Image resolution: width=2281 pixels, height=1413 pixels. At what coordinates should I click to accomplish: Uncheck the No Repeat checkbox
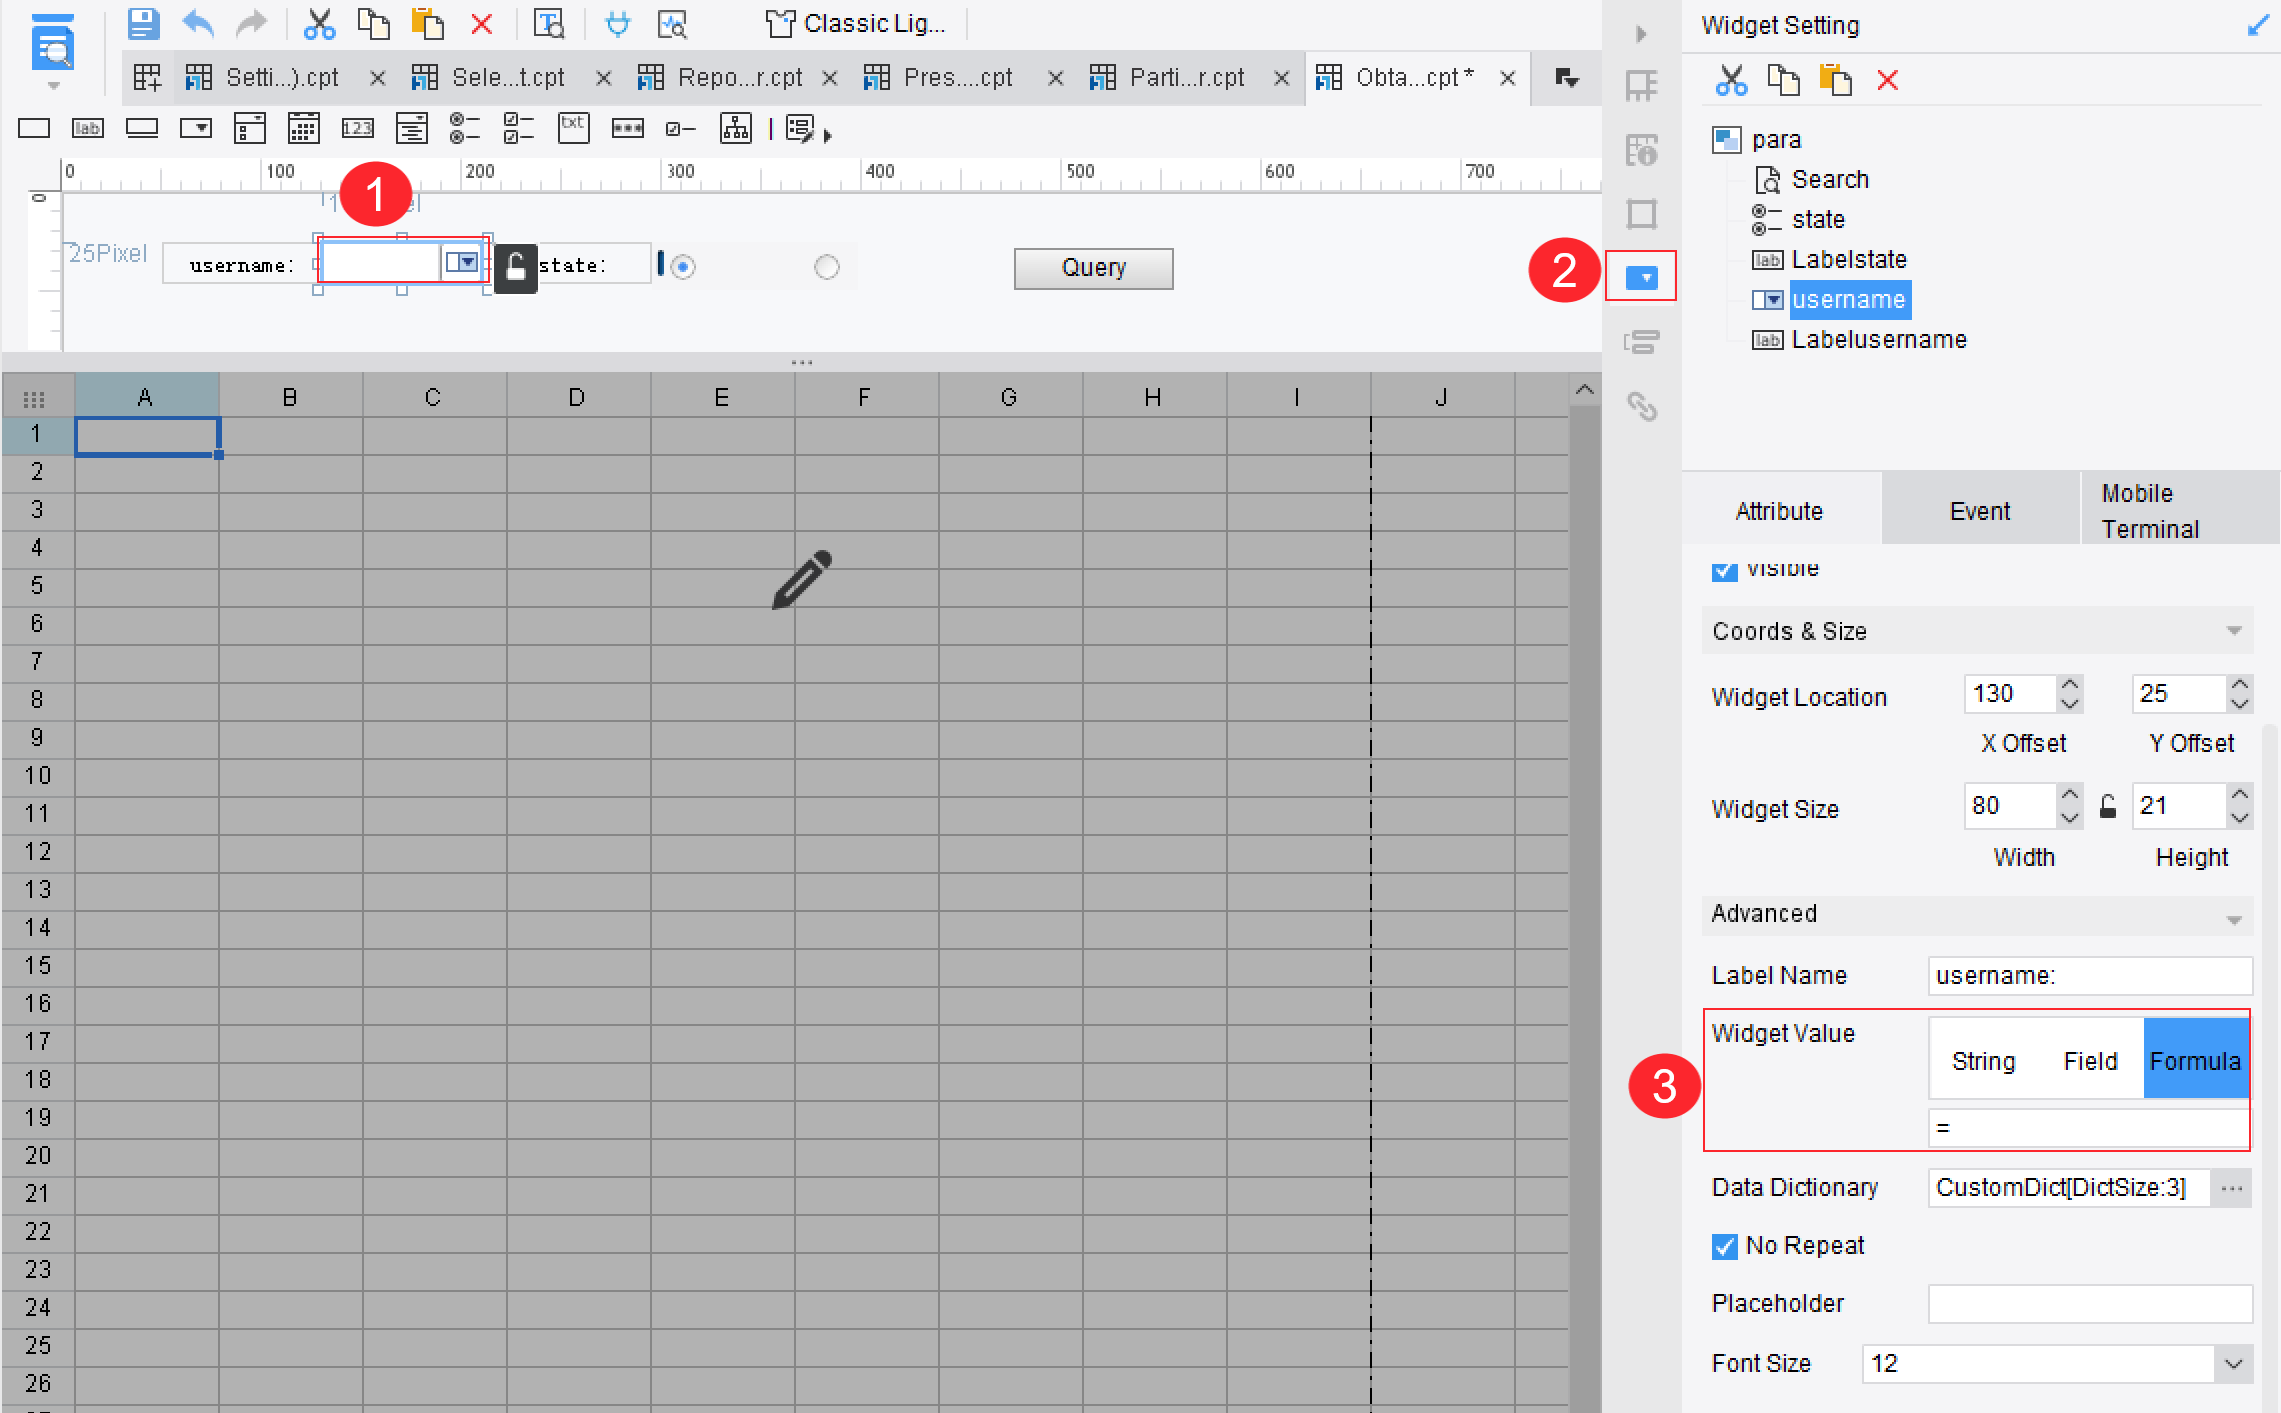point(1724,1246)
